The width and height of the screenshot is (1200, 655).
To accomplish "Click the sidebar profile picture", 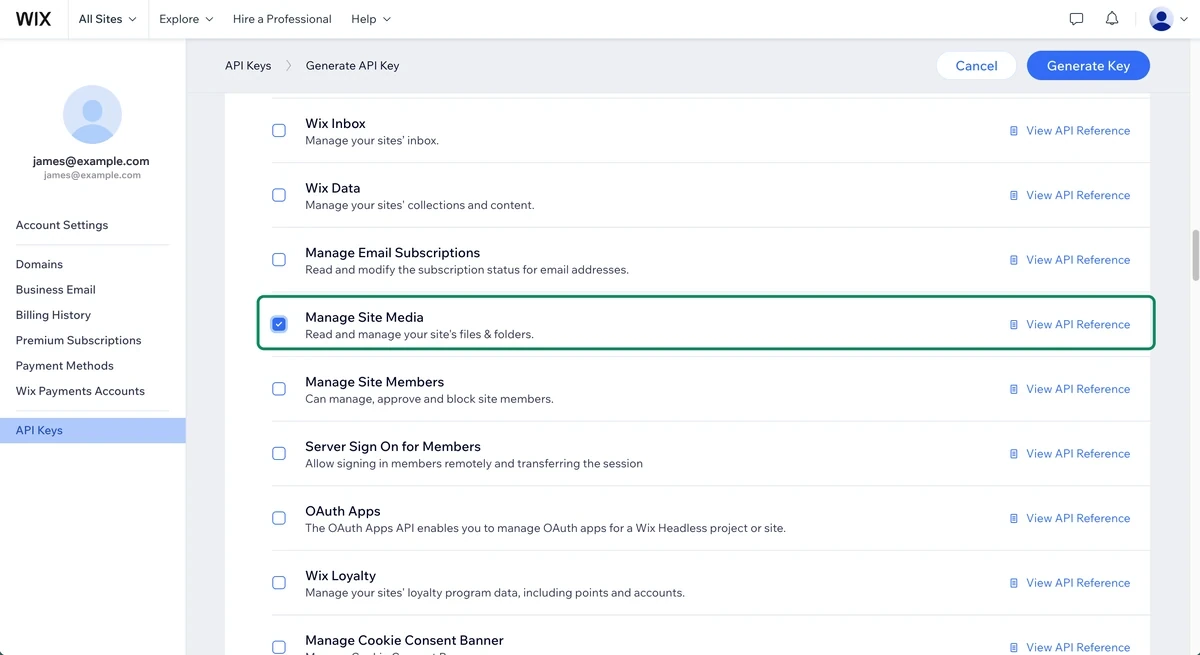I will coord(92,114).
